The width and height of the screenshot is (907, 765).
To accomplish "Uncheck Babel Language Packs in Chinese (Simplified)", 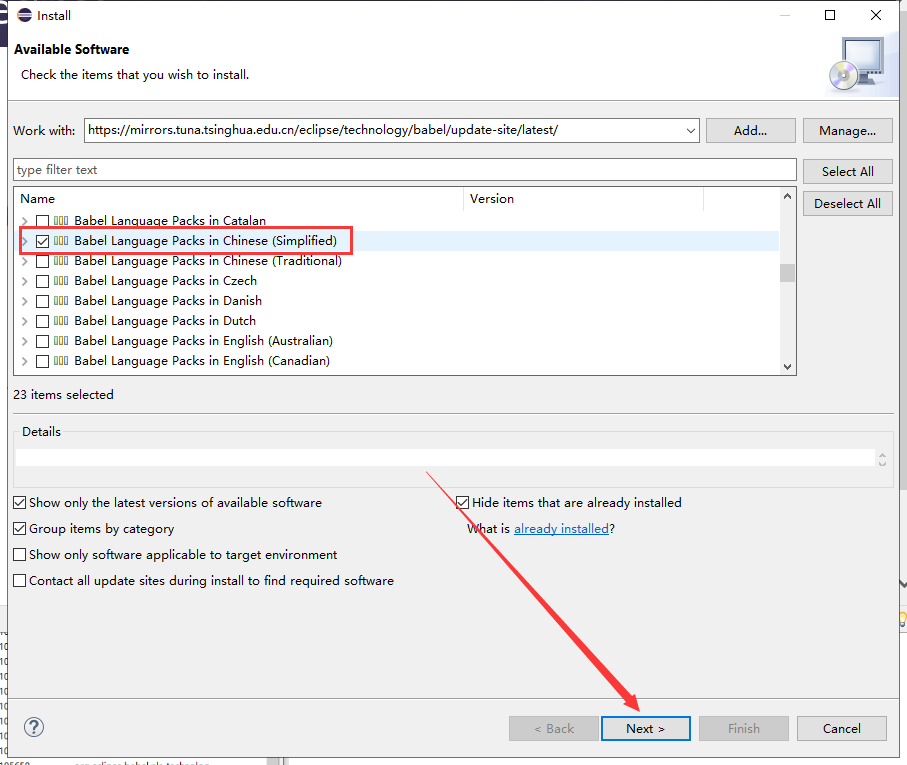I will coord(42,241).
